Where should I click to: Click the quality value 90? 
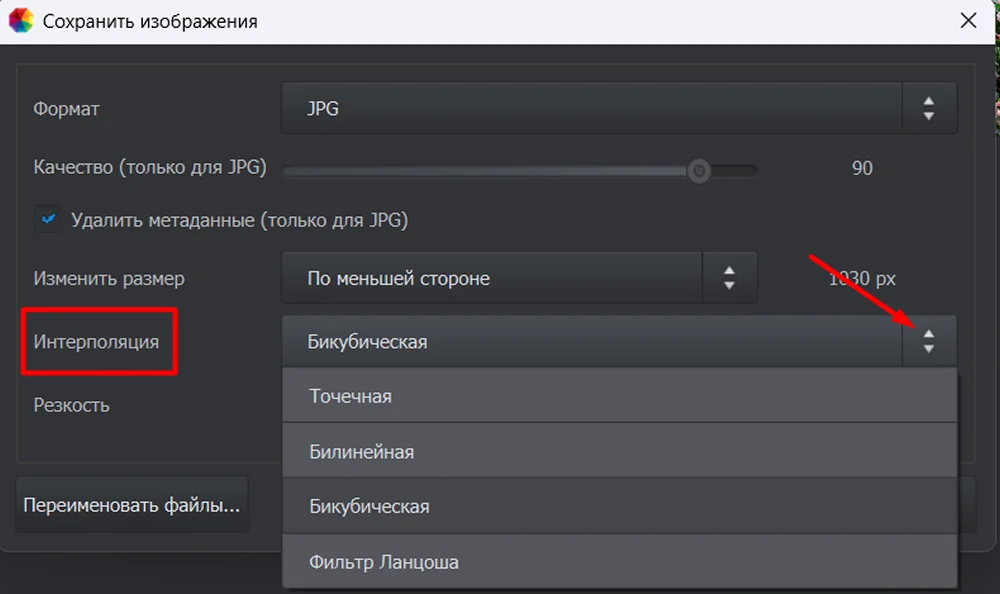point(862,168)
